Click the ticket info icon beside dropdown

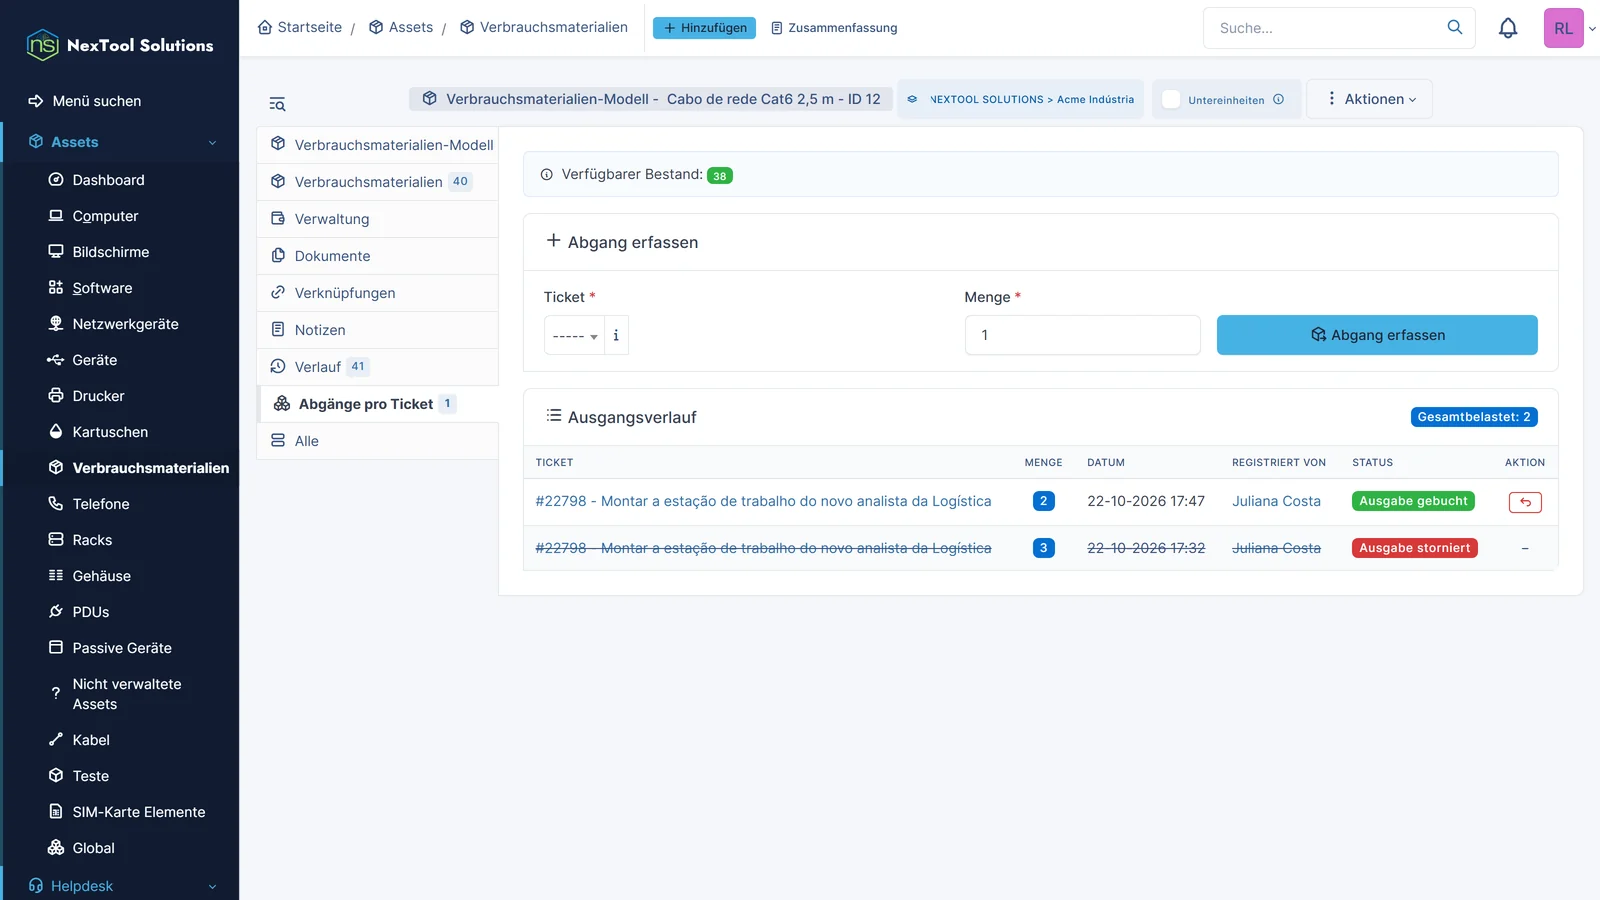[x=616, y=335]
